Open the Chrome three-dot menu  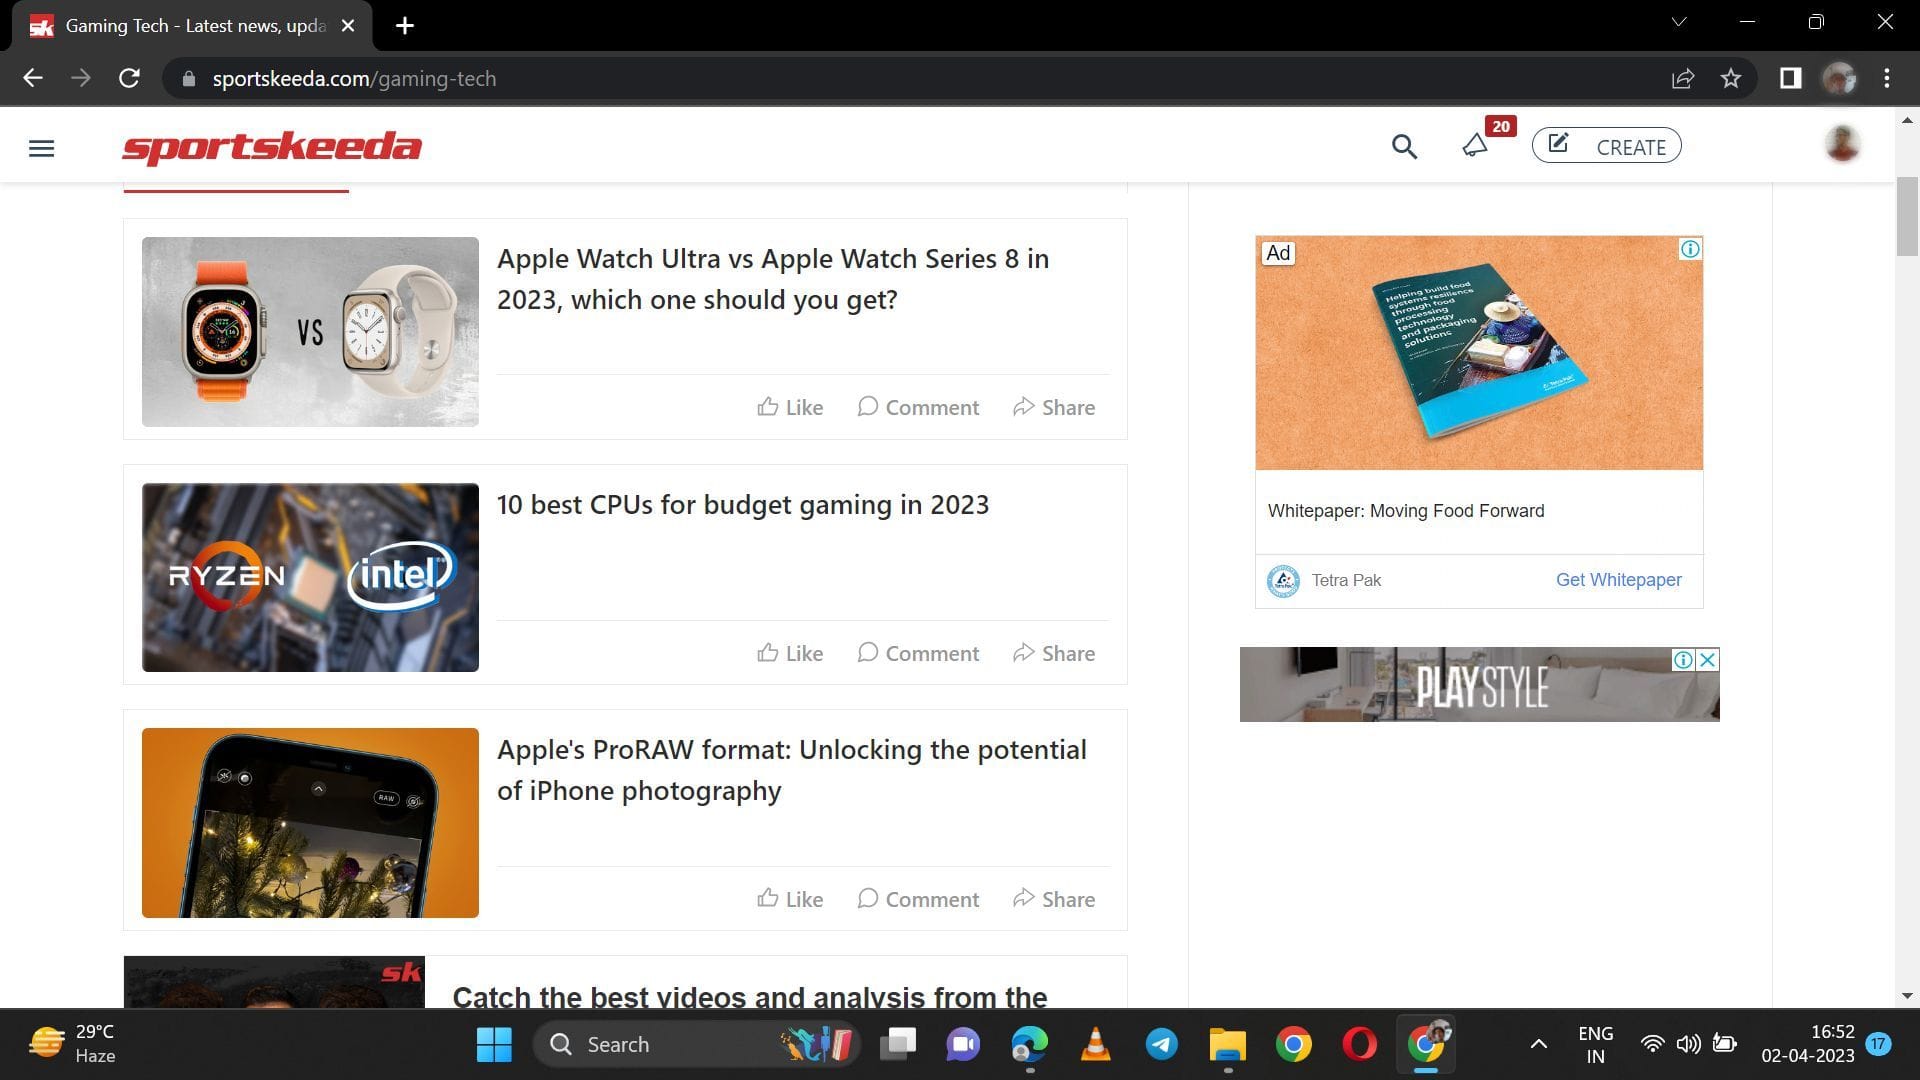[x=1888, y=78]
